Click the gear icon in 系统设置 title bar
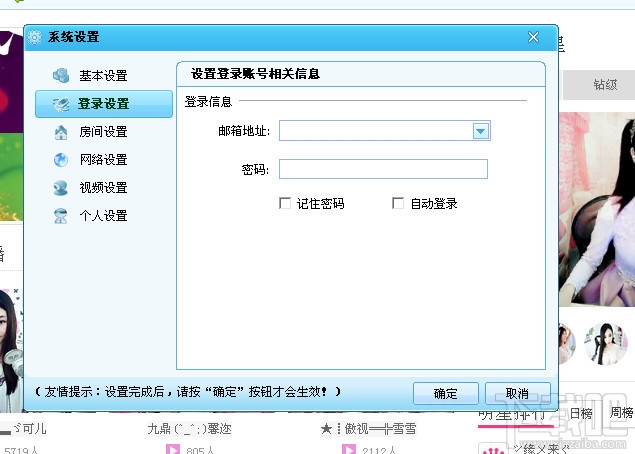 [35, 37]
